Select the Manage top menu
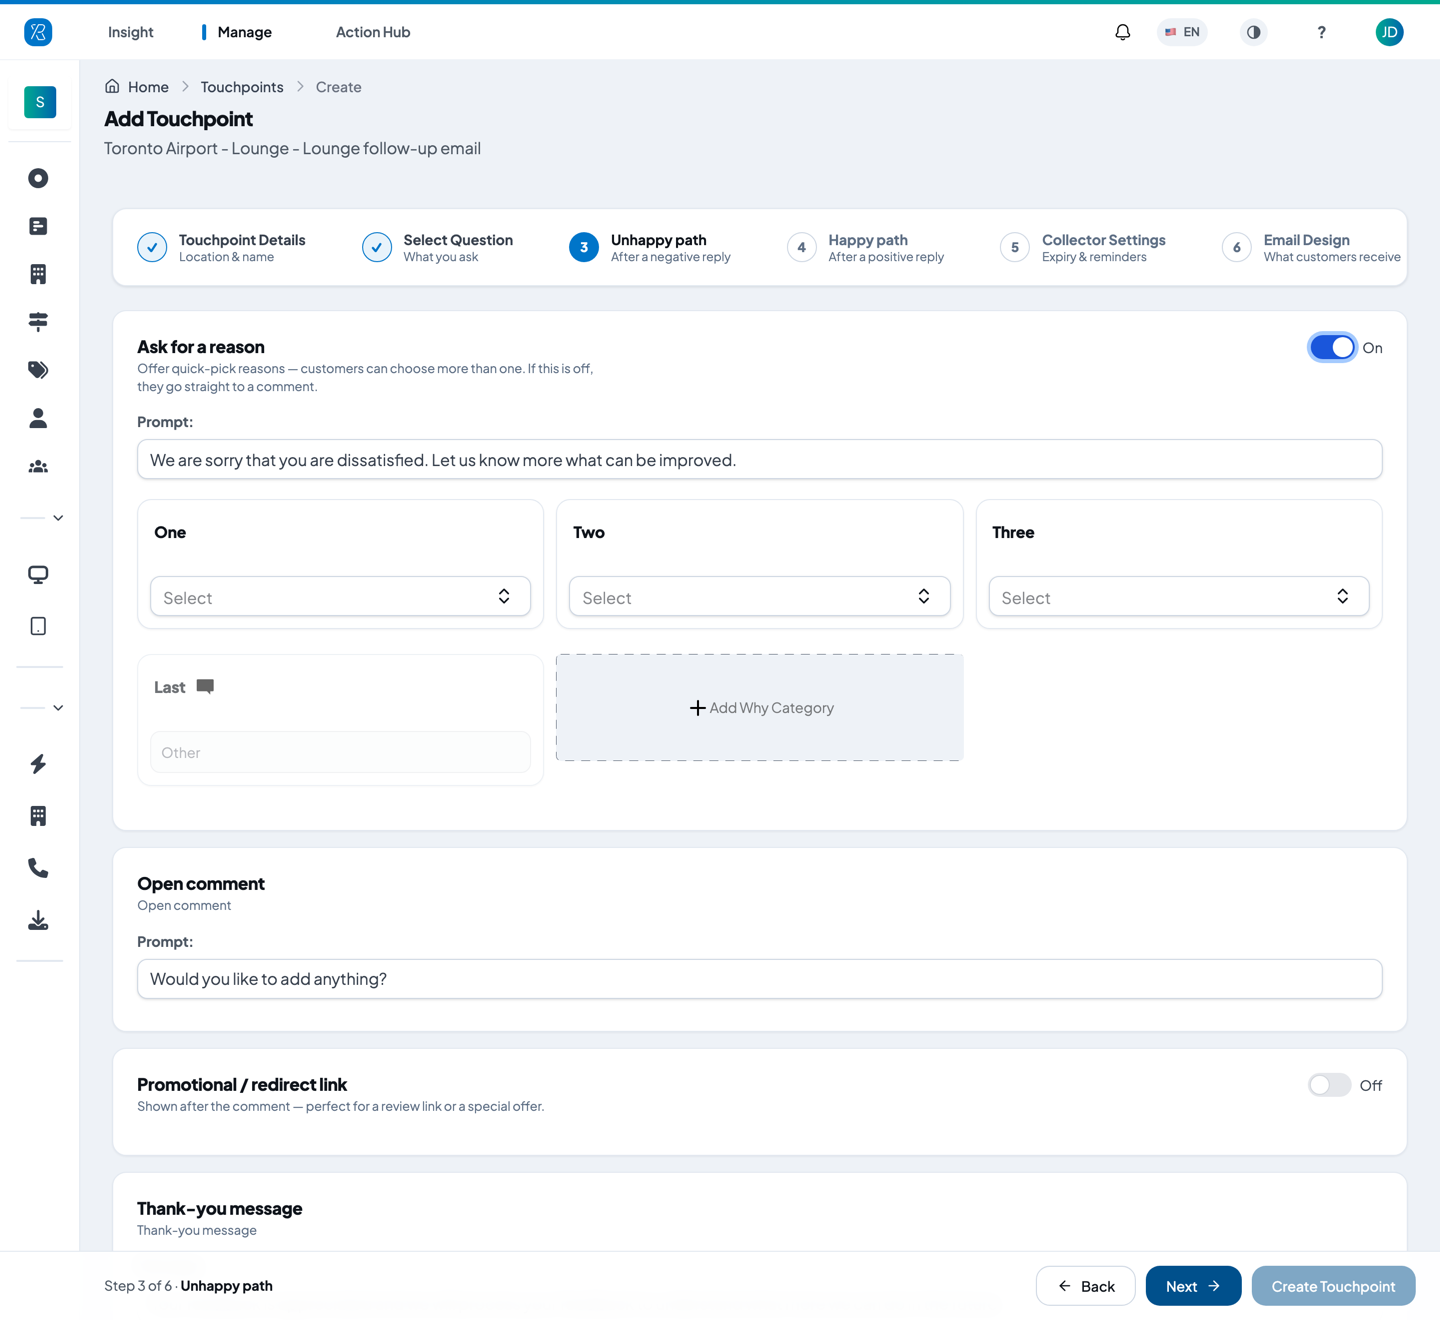This screenshot has height=1320, width=1440. pyautogui.click(x=244, y=32)
